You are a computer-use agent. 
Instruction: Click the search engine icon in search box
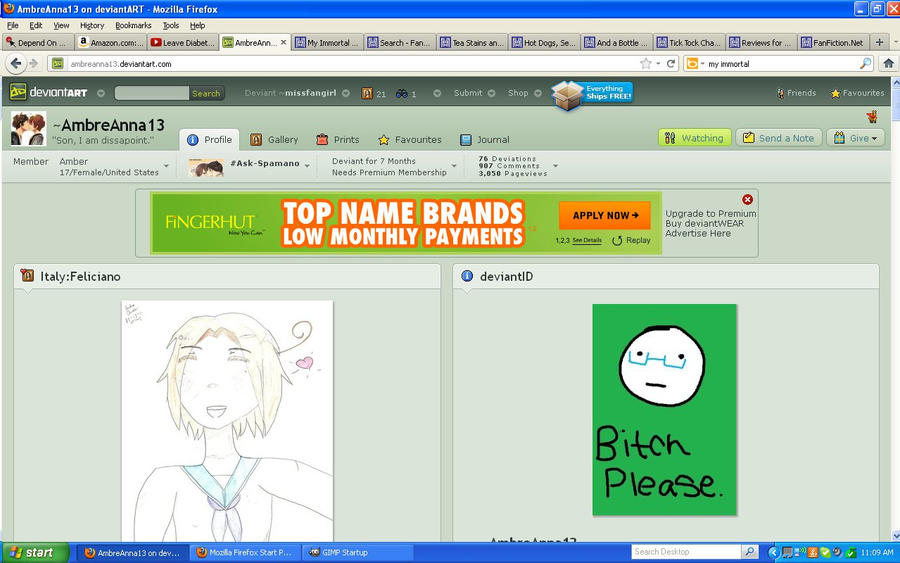[692, 64]
